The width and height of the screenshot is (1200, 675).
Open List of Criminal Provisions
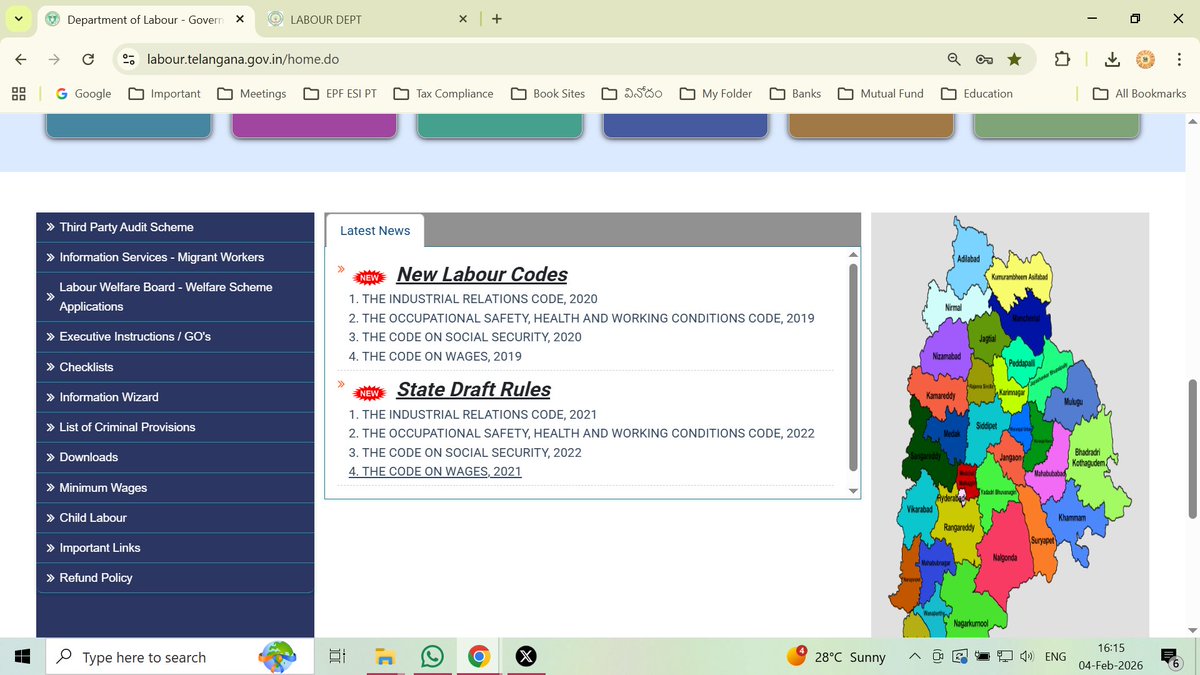pyautogui.click(x=175, y=427)
